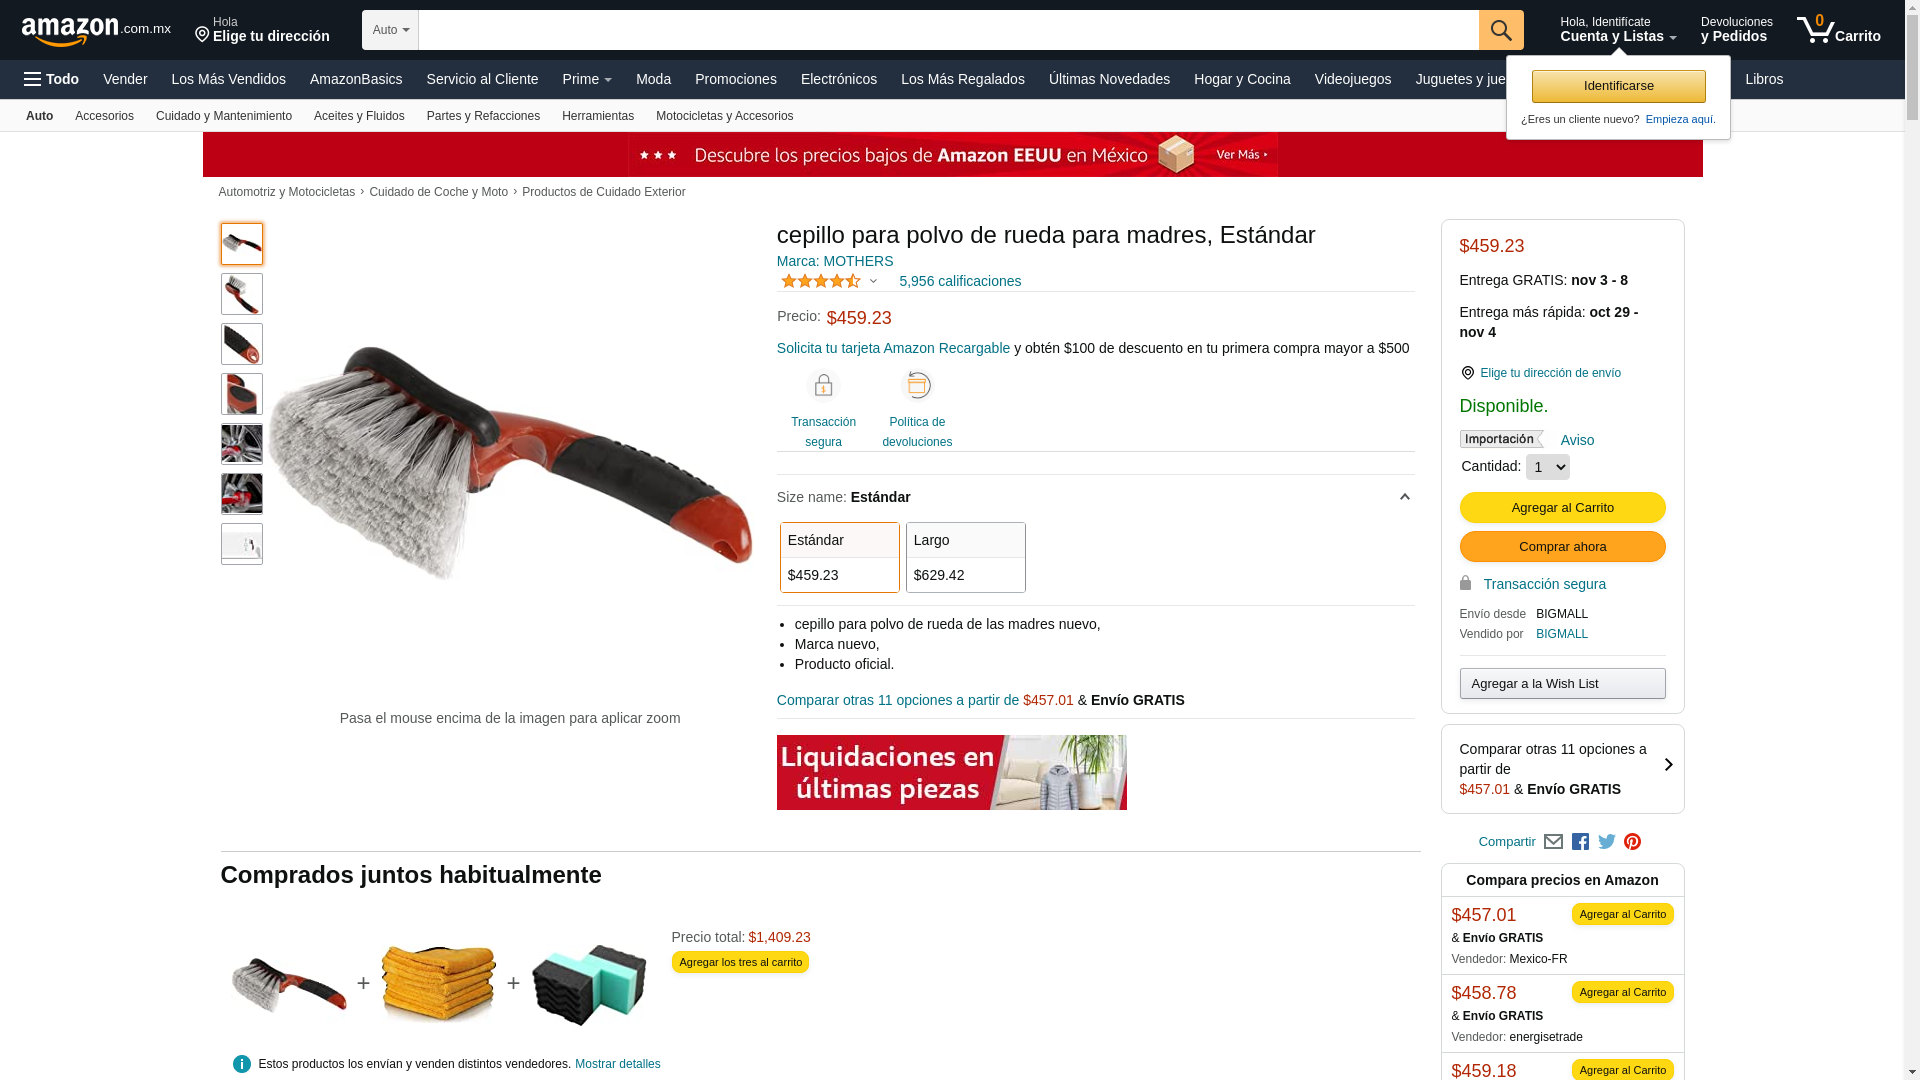Go to Amazon.com.mx home logo

click(96, 31)
